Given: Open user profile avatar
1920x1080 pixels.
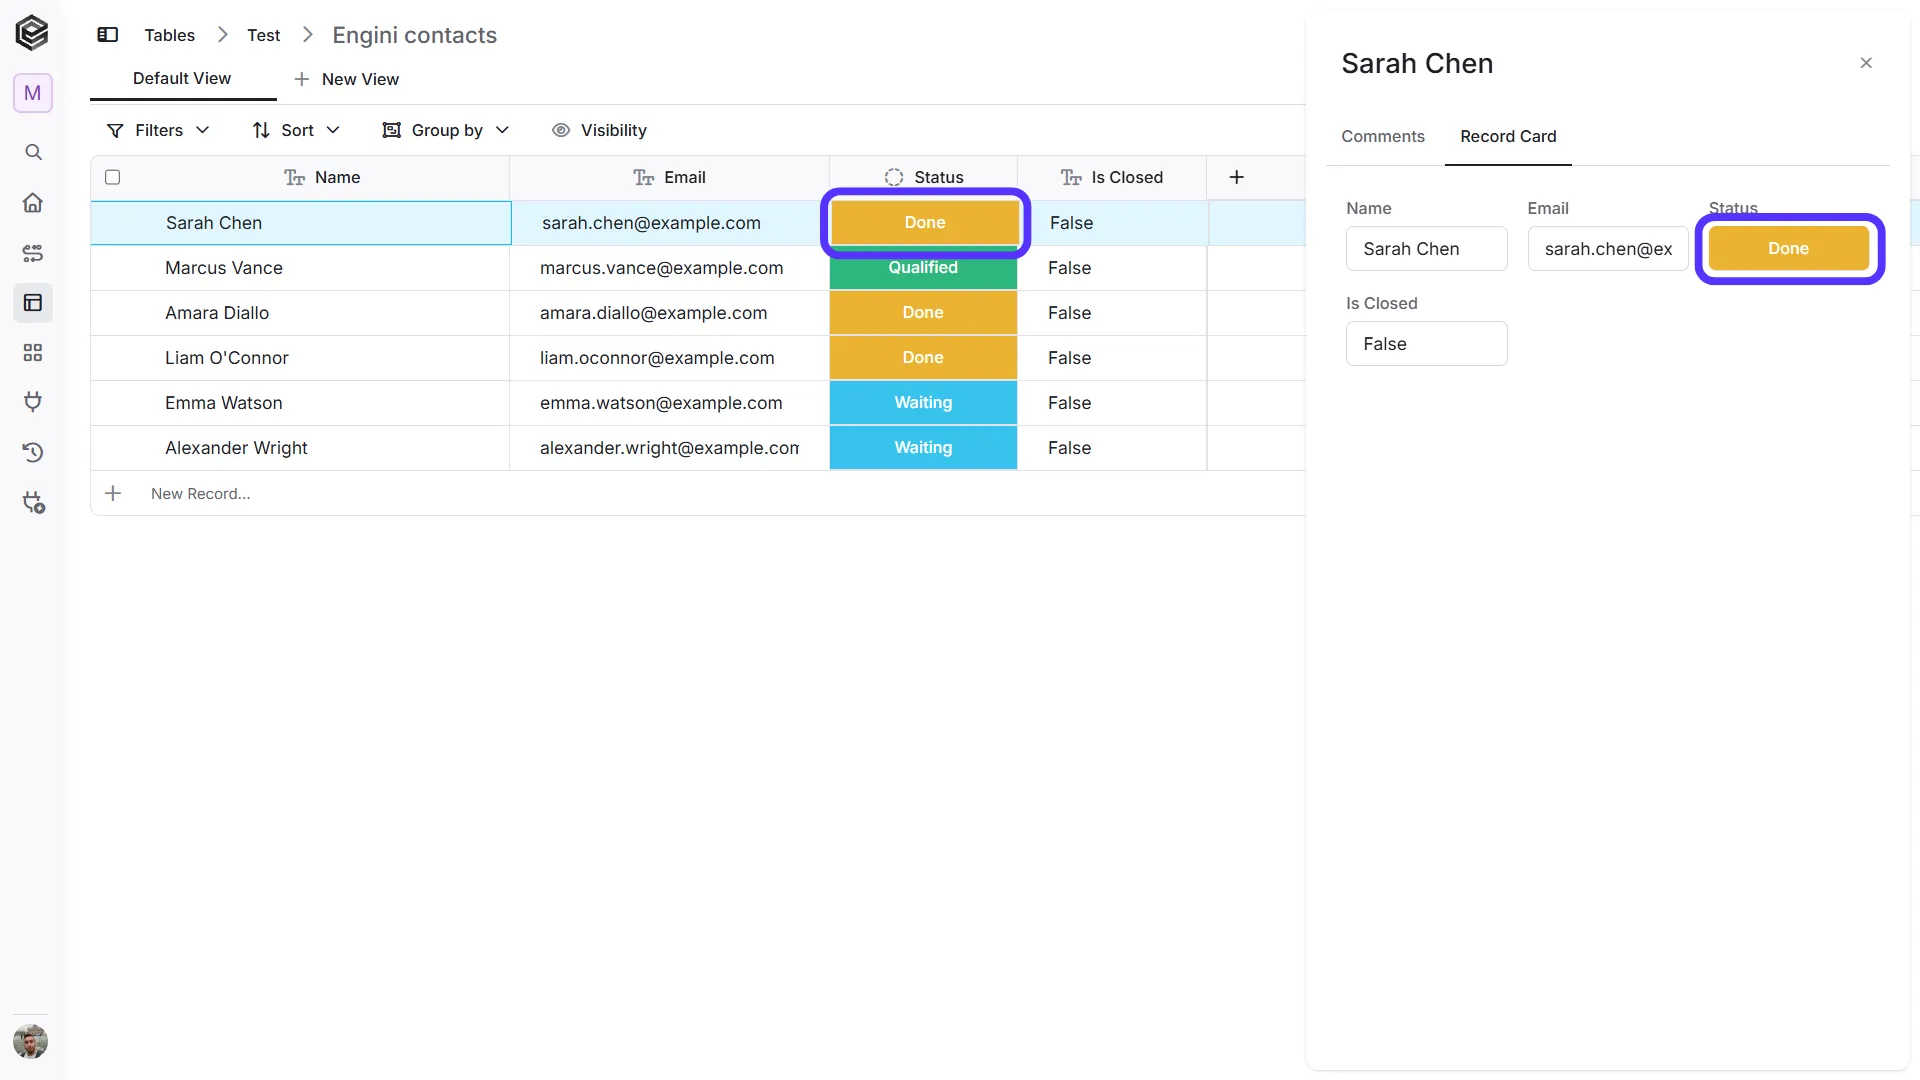Looking at the screenshot, I should 31,1042.
